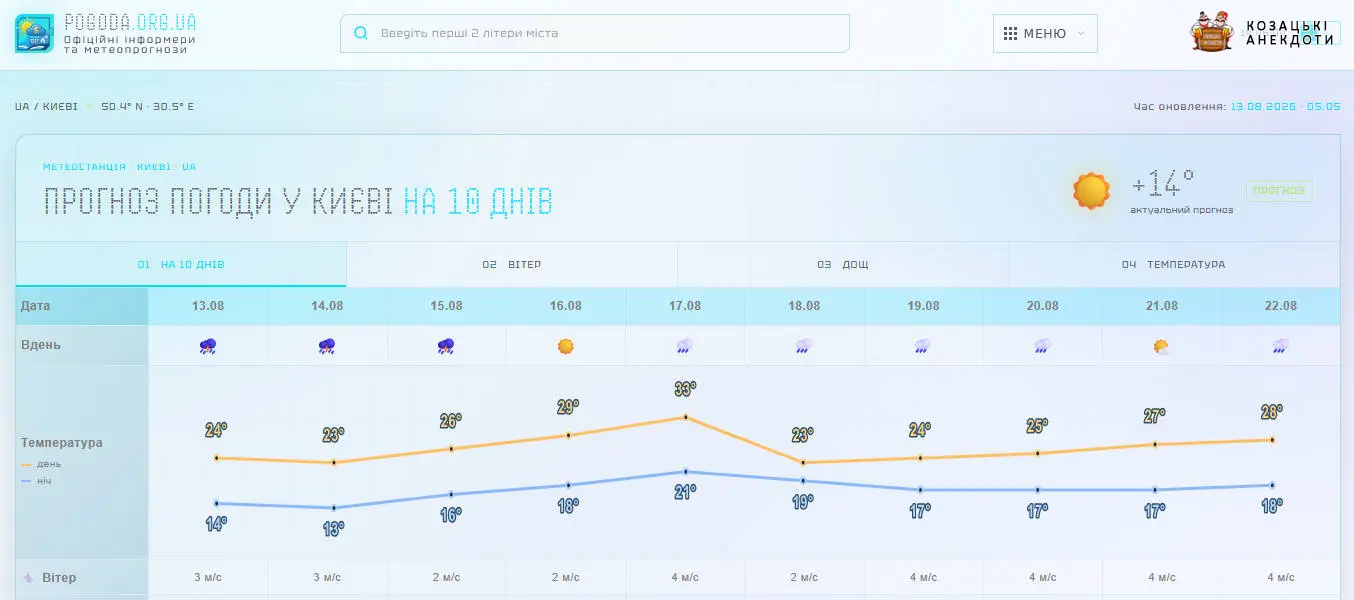The width and height of the screenshot is (1354, 600).
Task: Click the date header 21.08
Action: [1161, 306]
